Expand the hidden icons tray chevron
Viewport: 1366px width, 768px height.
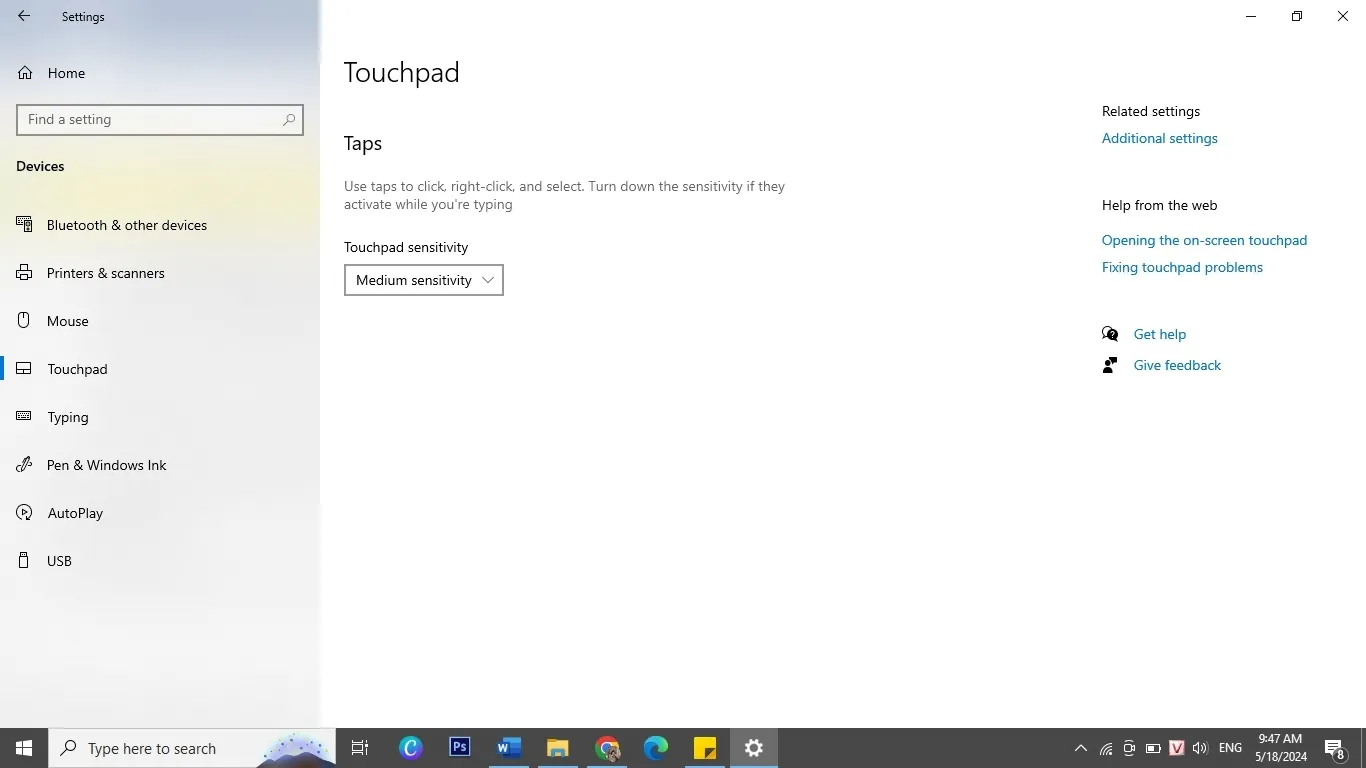[1081, 748]
